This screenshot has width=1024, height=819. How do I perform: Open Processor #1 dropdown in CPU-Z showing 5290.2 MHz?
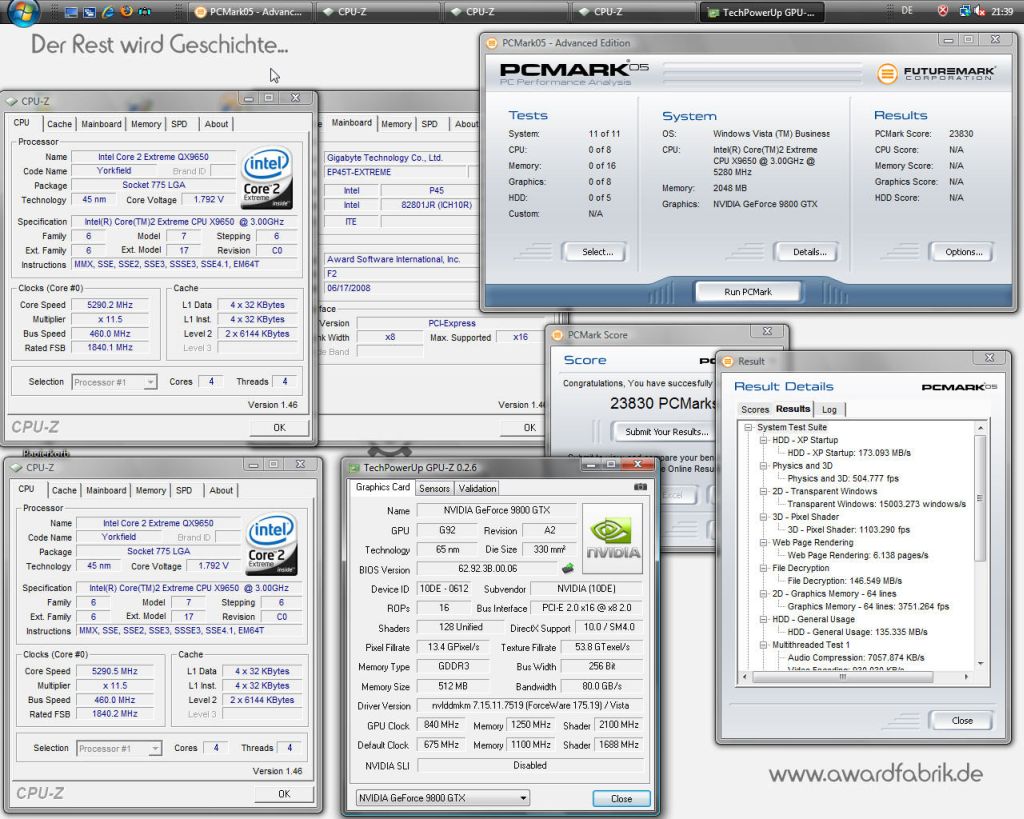(x=114, y=382)
